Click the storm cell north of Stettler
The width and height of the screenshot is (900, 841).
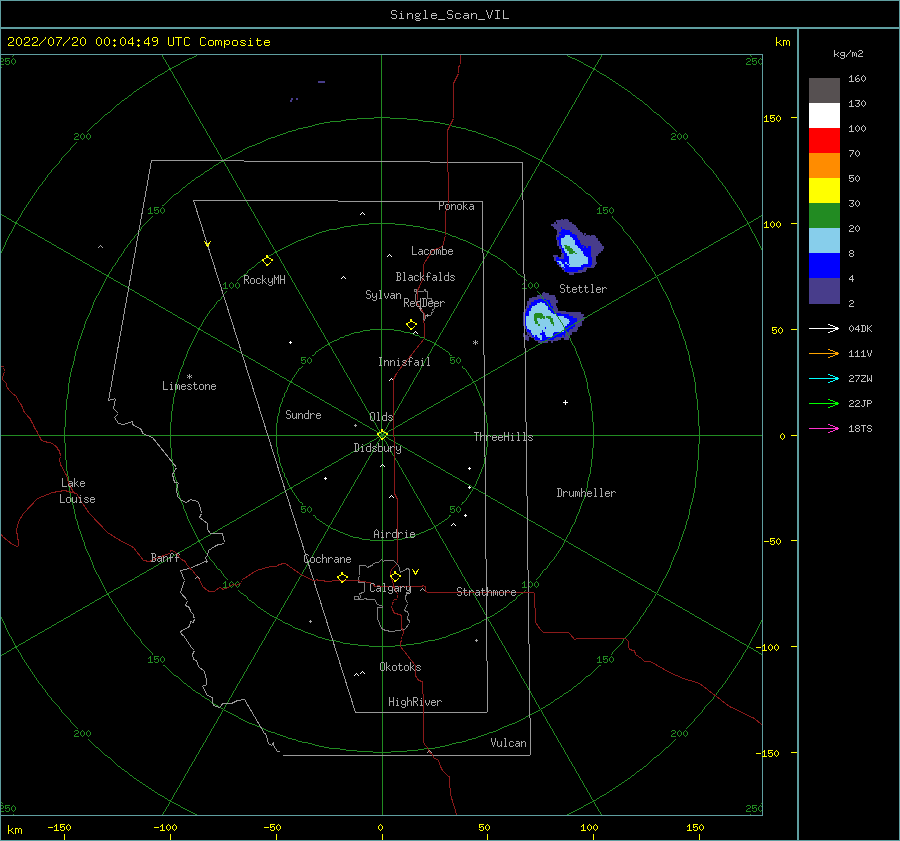click(x=576, y=247)
